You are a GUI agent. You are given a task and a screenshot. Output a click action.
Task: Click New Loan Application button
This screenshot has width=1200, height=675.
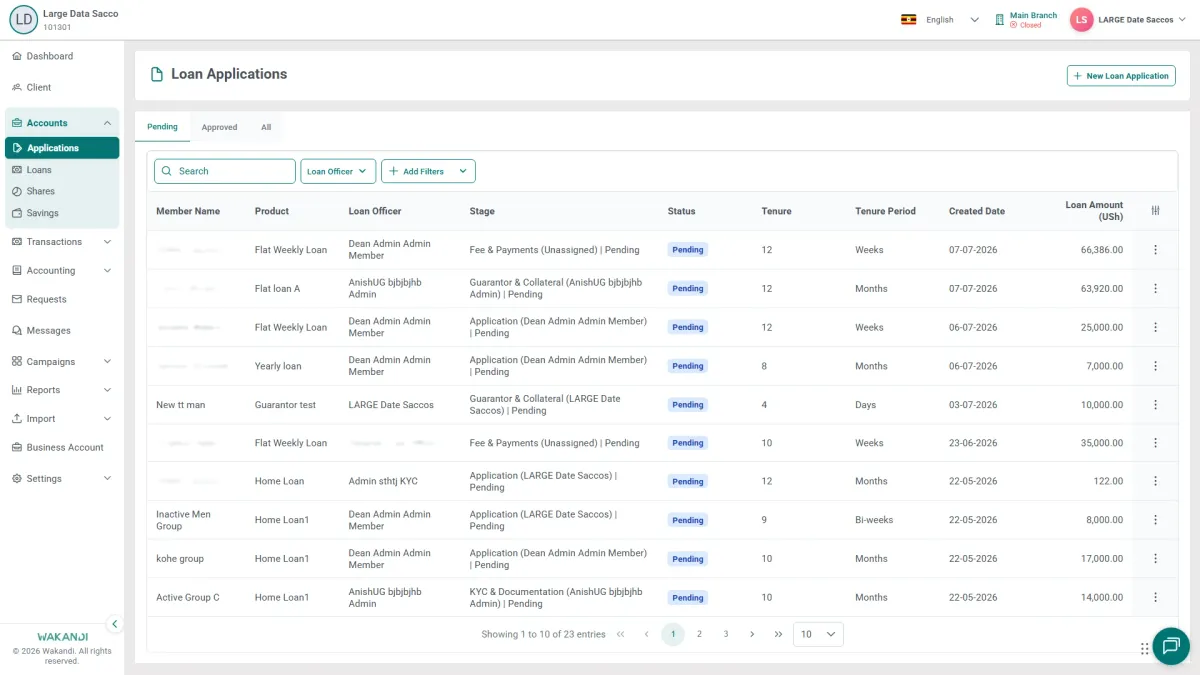(1121, 76)
